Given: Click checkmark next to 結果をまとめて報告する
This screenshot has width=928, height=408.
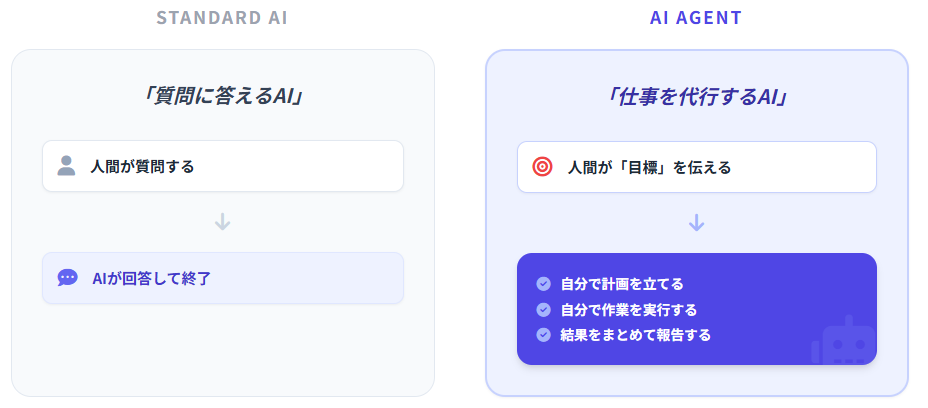Looking at the screenshot, I should pos(543,335).
